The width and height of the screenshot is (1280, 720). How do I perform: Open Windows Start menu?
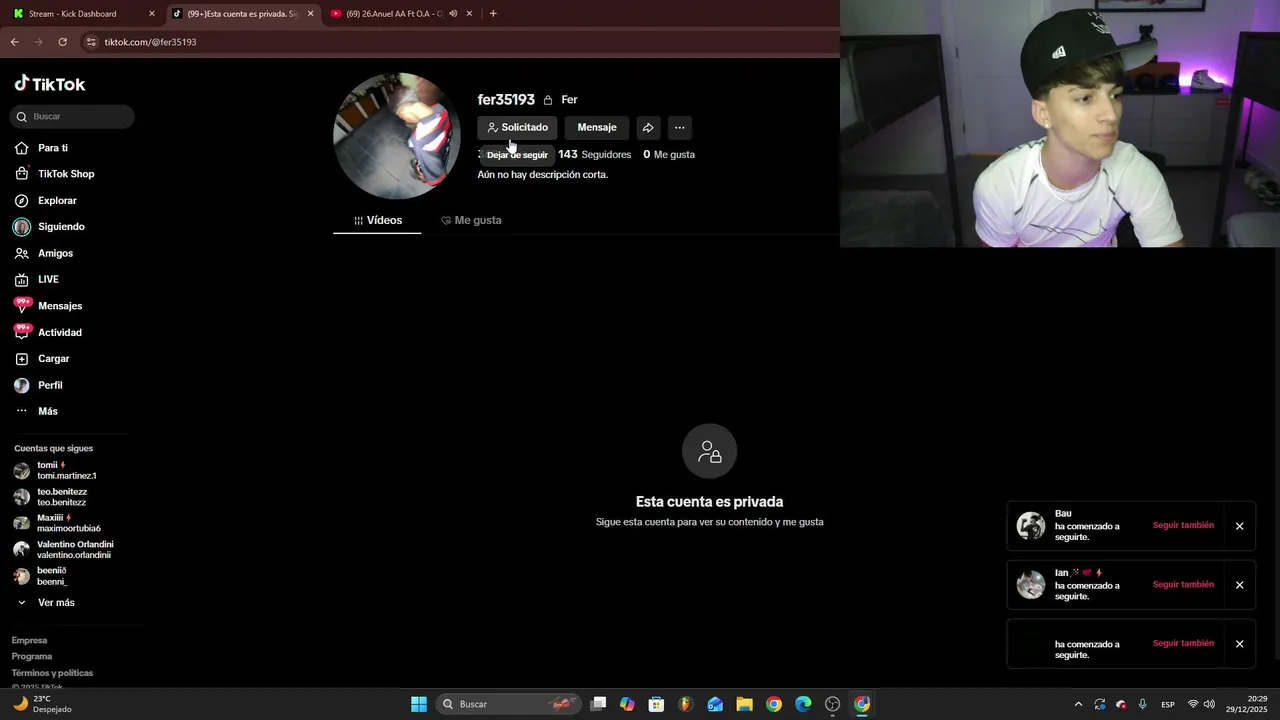(419, 704)
